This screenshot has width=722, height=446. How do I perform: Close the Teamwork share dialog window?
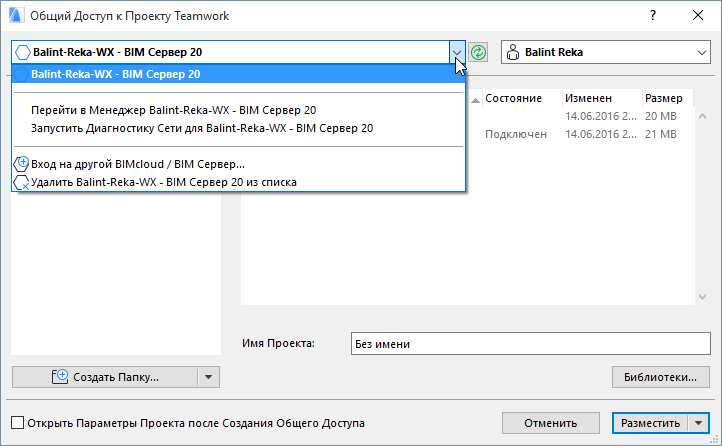click(x=698, y=15)
